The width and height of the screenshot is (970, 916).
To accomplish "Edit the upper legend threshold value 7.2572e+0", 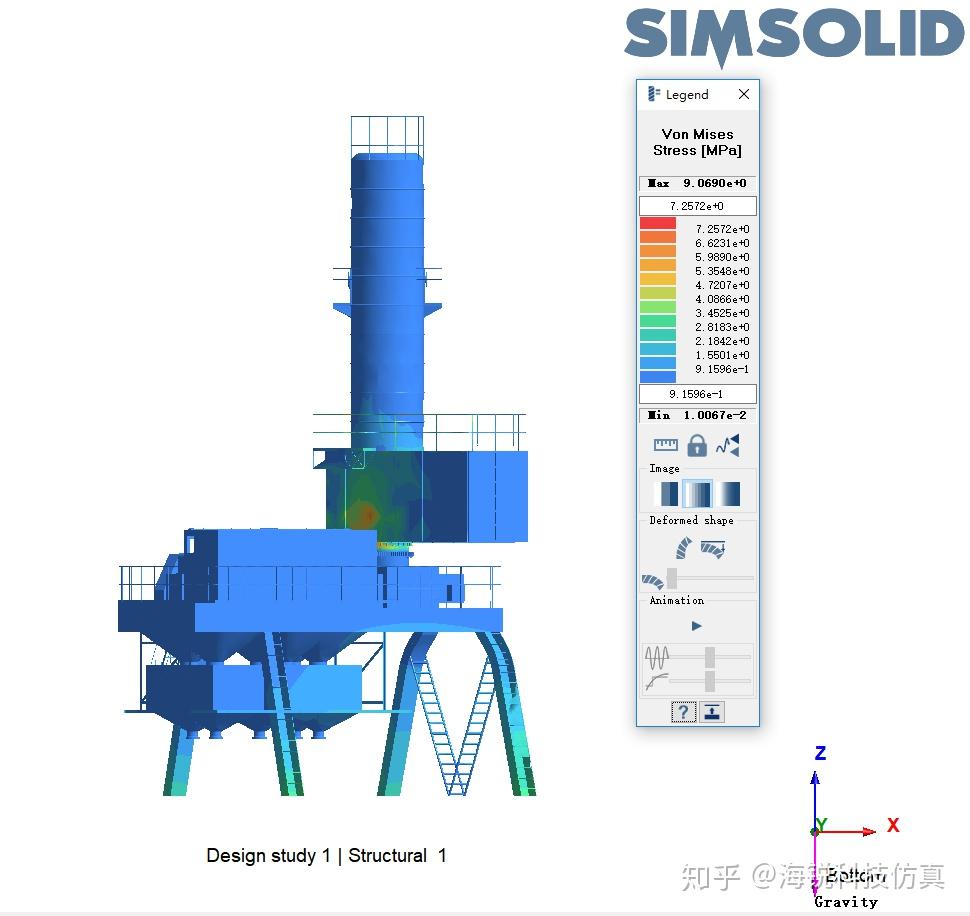I will 697,206.
